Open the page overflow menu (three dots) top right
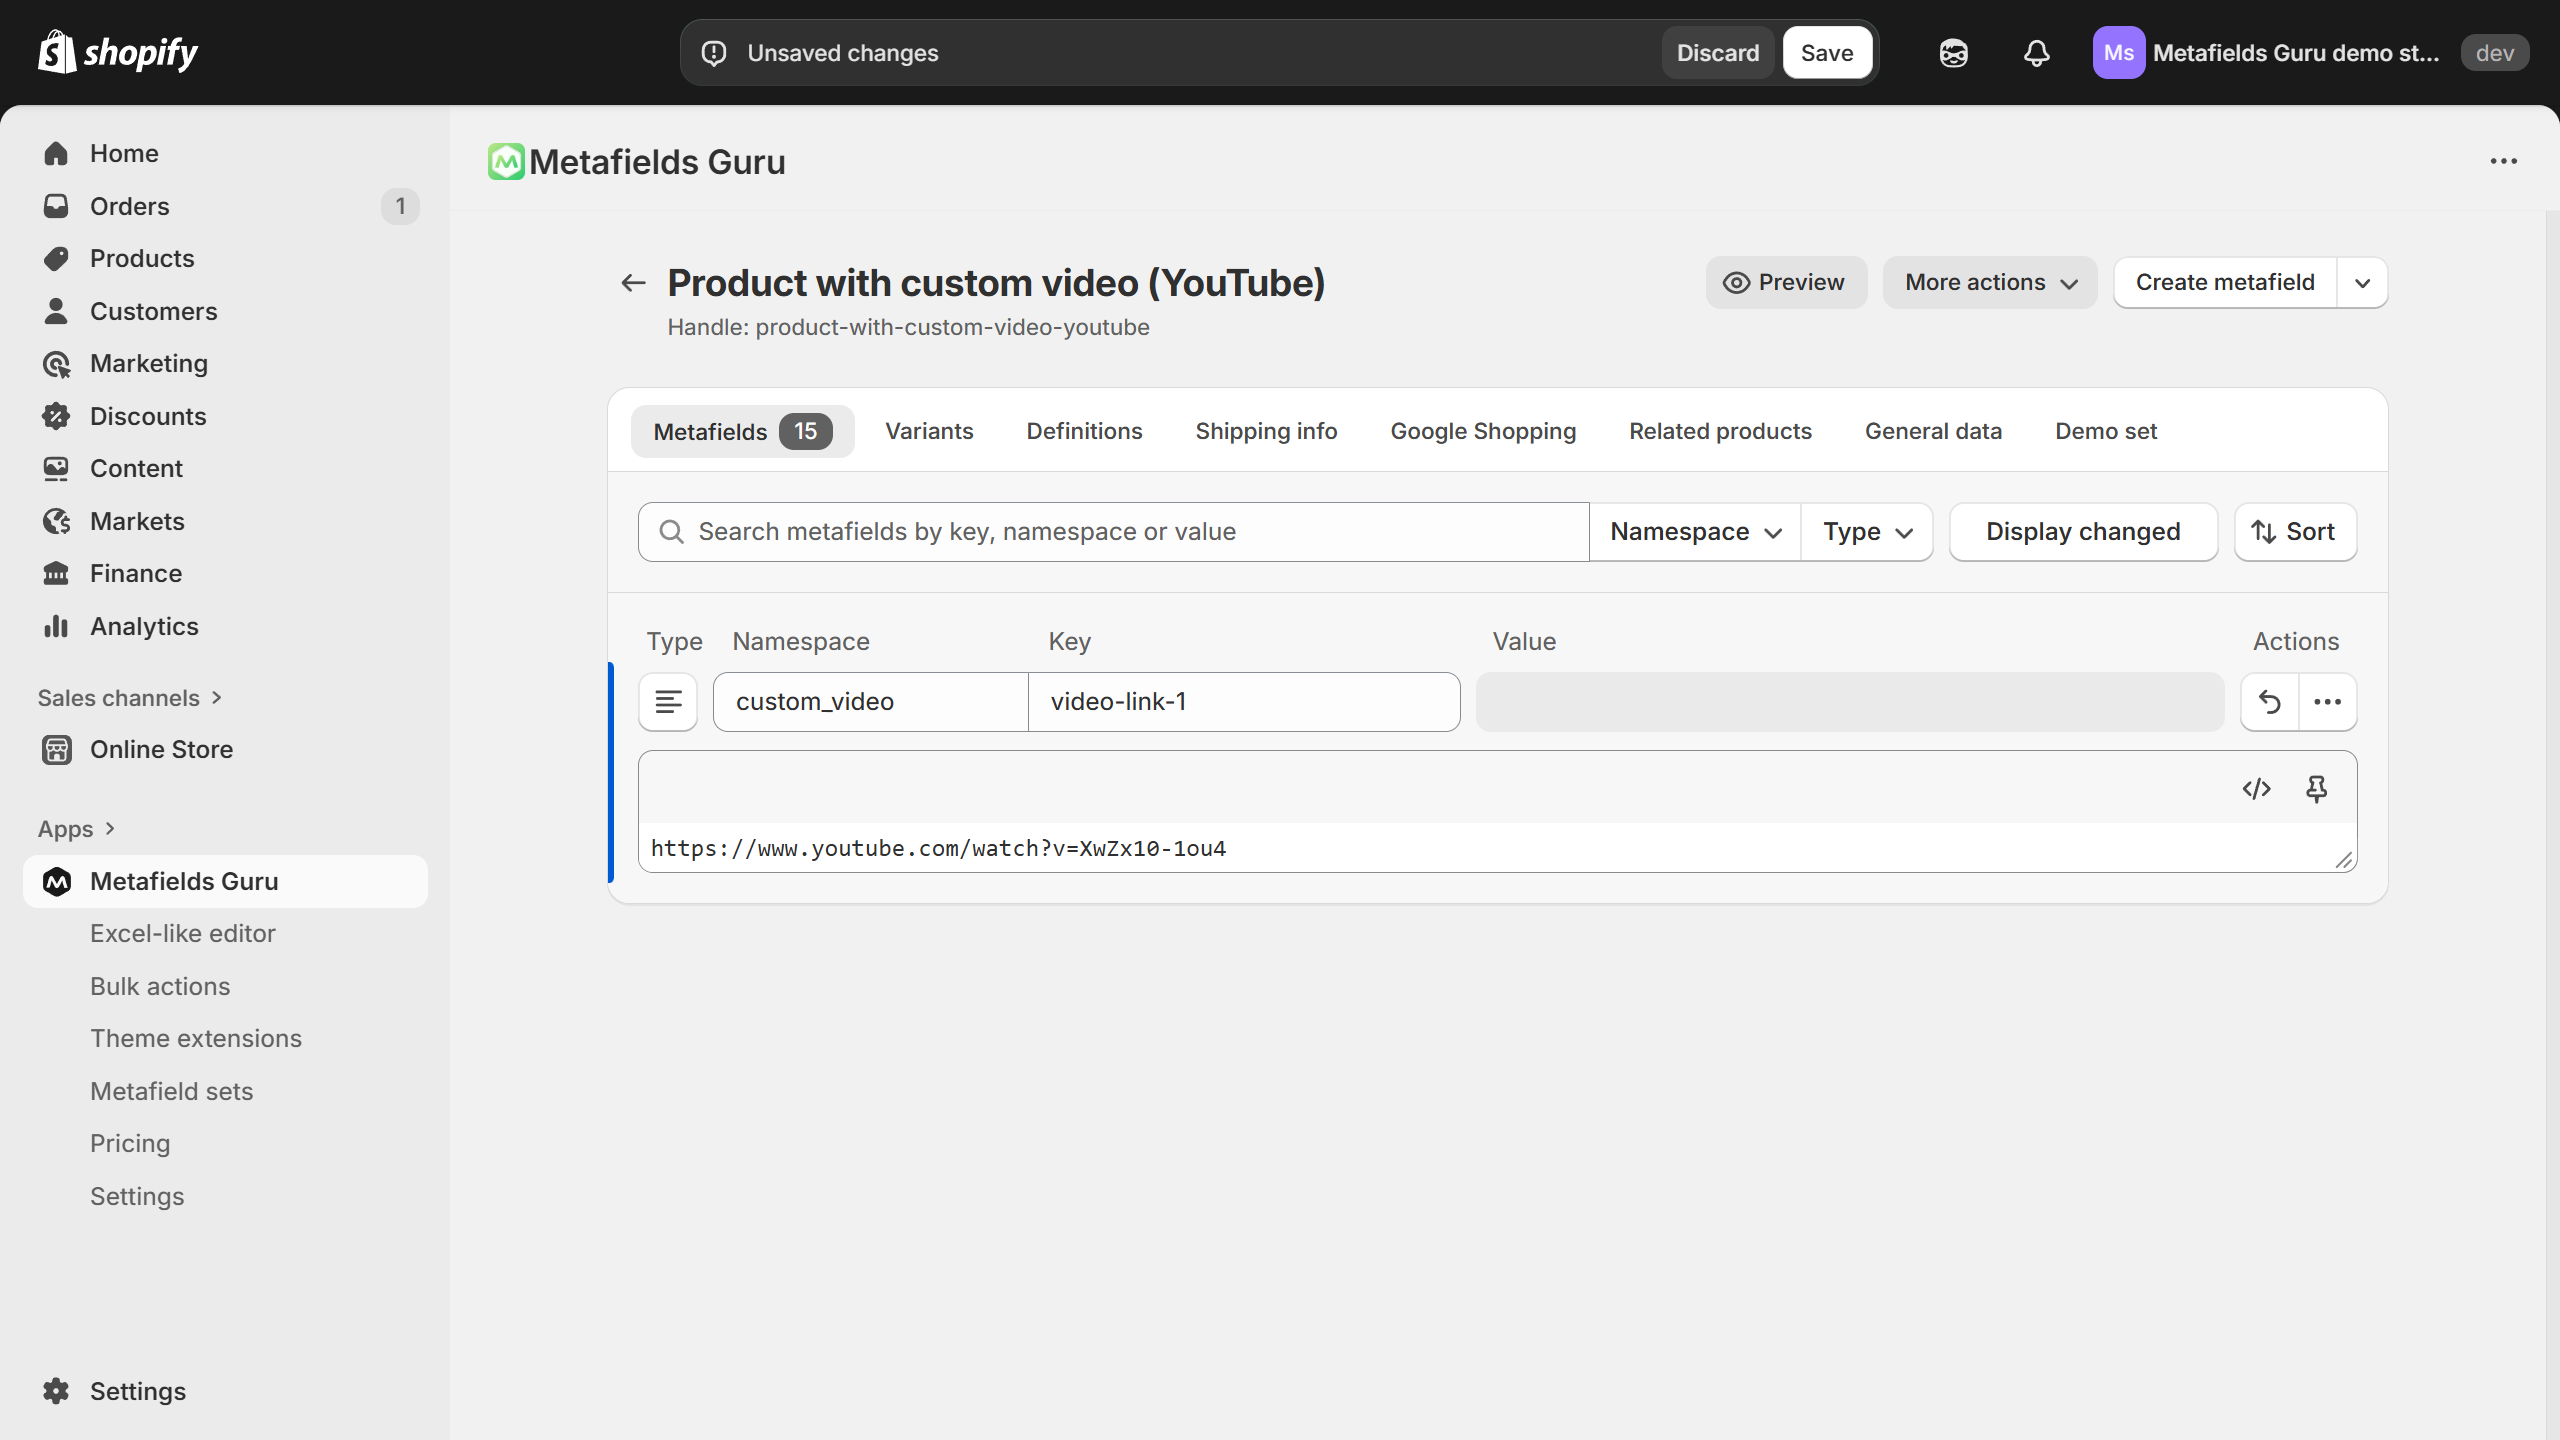 click(x=2505, y=161)
